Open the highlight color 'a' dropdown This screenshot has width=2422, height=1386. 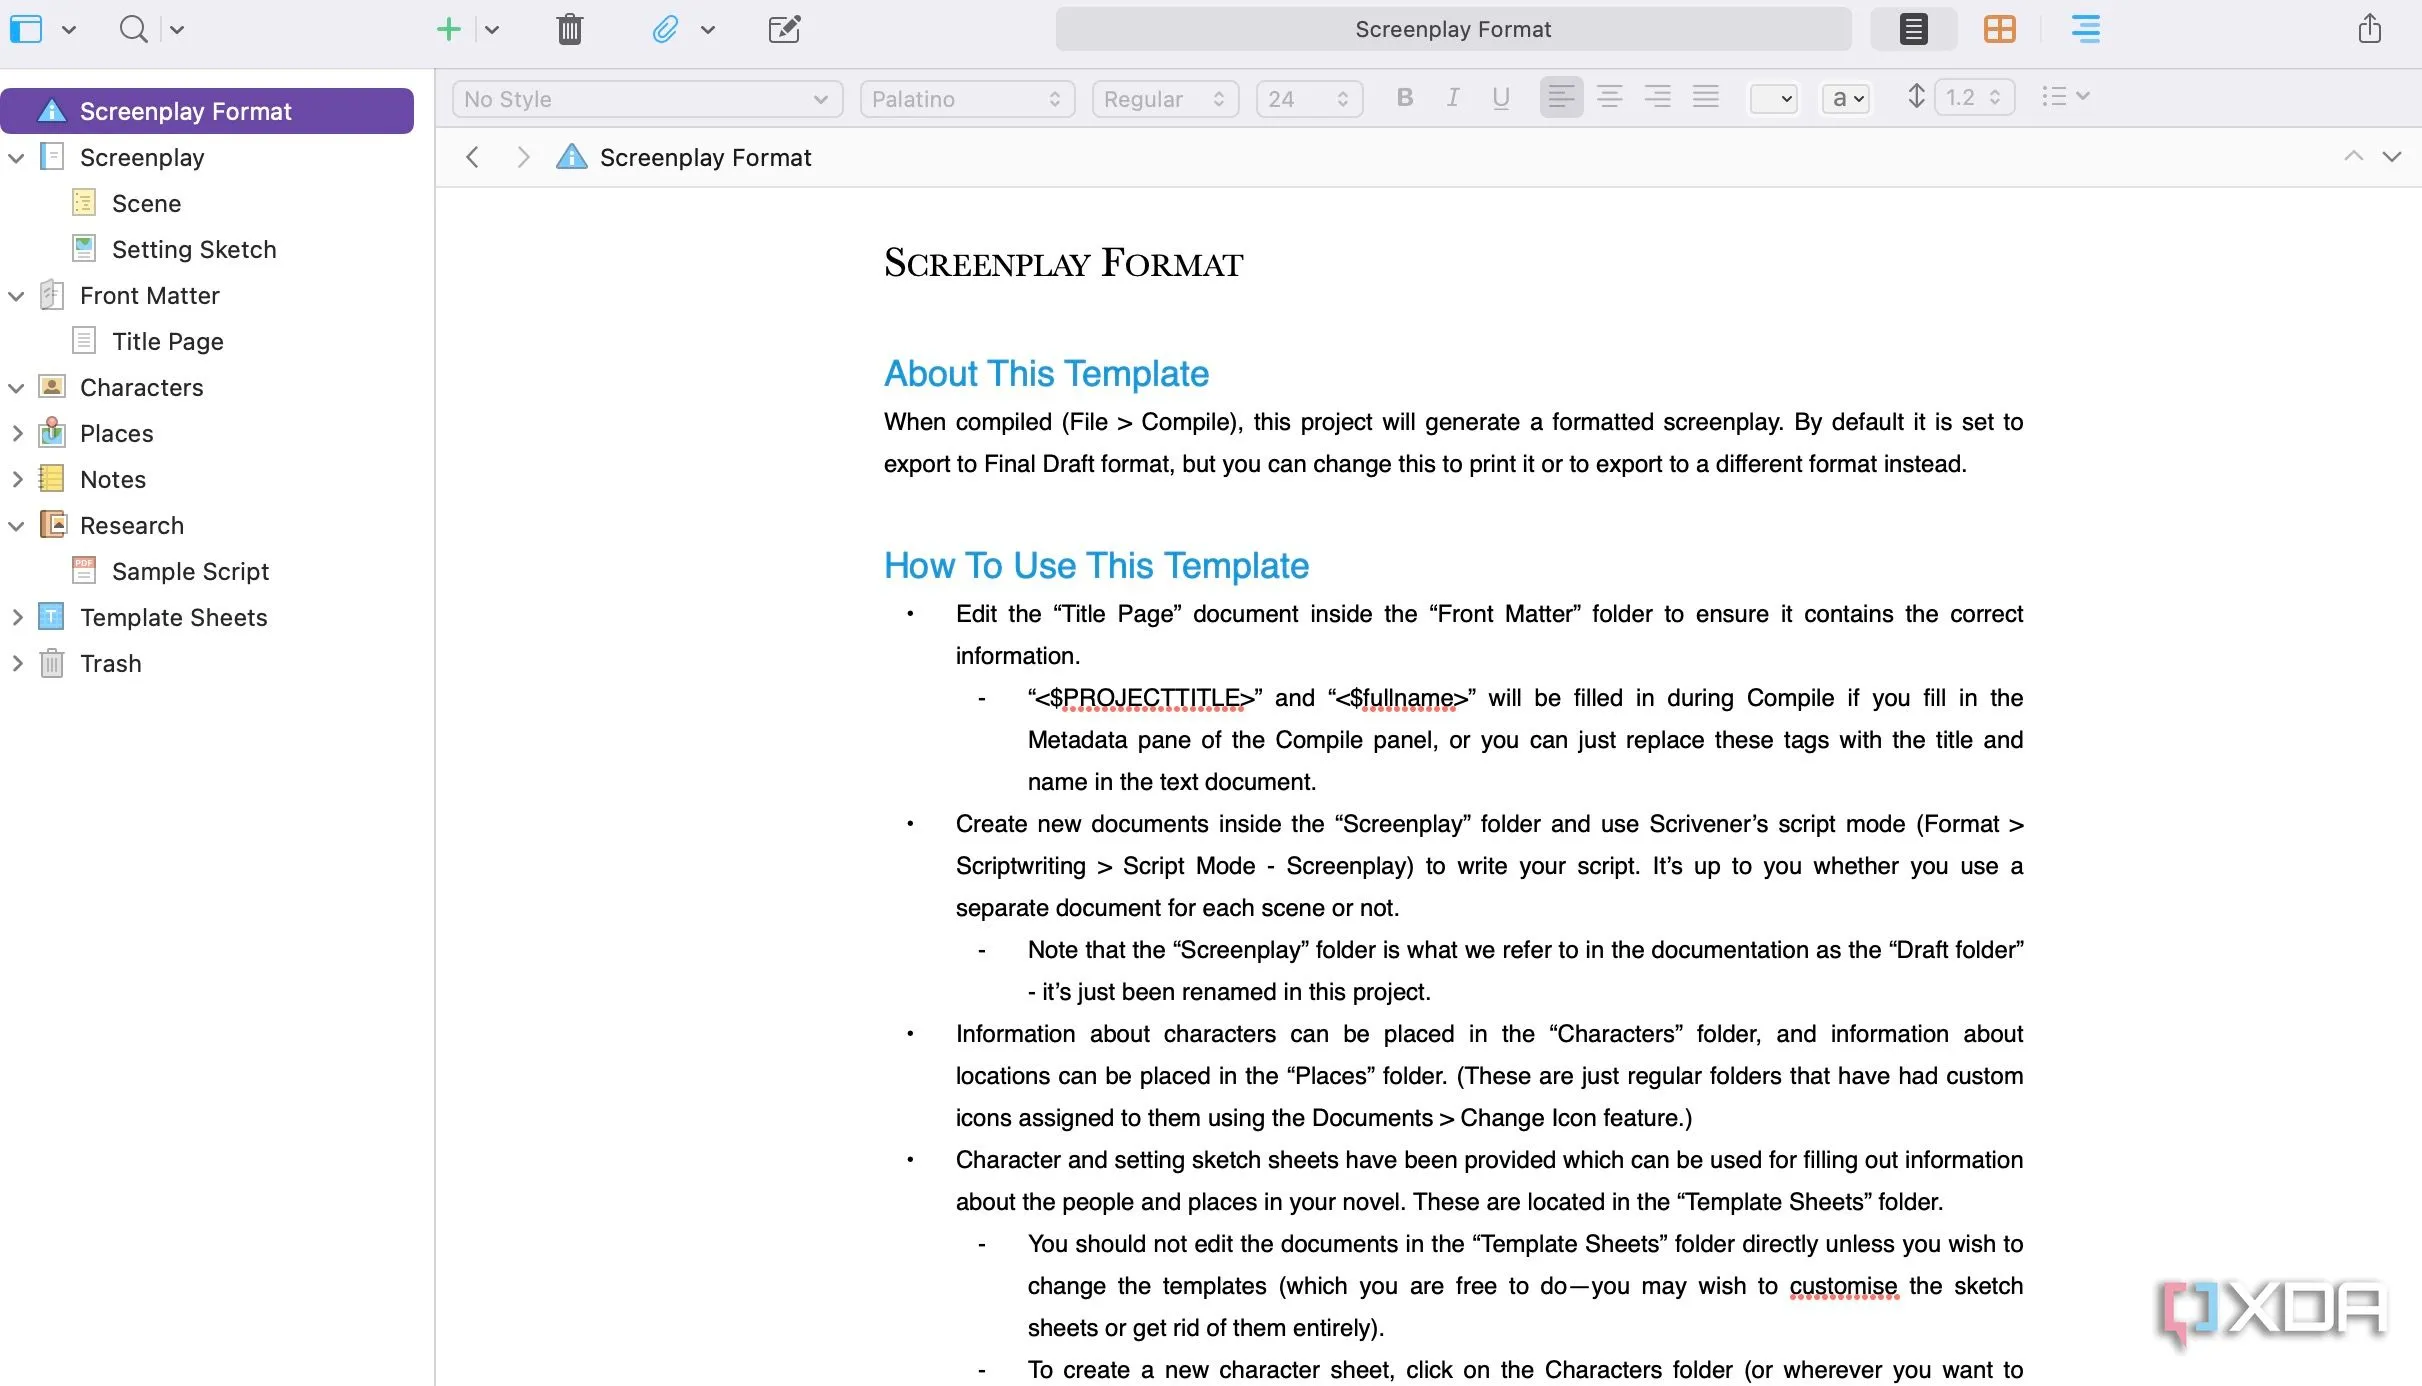[x=1845, y=99]
